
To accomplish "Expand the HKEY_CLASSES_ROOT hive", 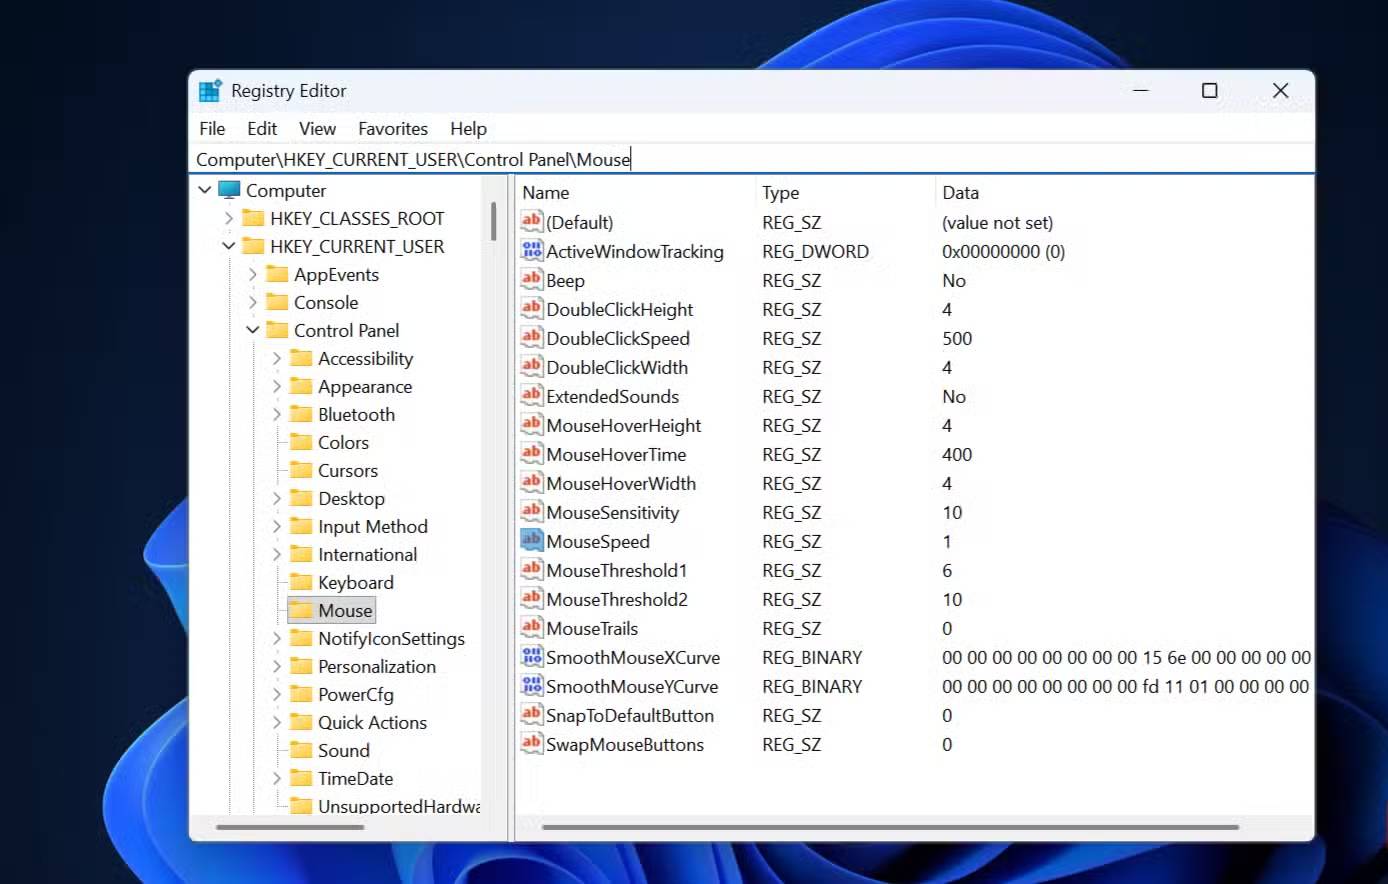I will [229, 218].
